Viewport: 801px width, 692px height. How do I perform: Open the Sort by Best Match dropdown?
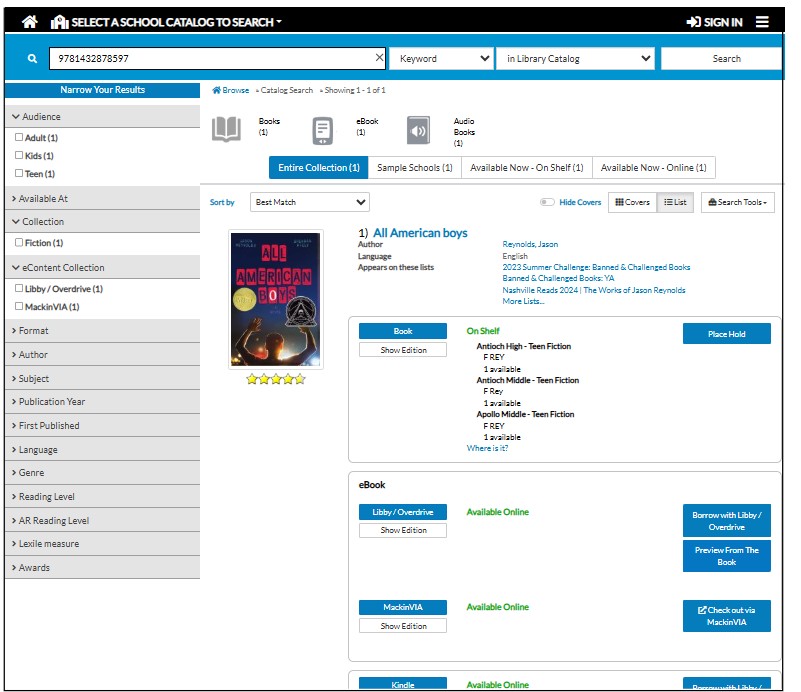309,202
